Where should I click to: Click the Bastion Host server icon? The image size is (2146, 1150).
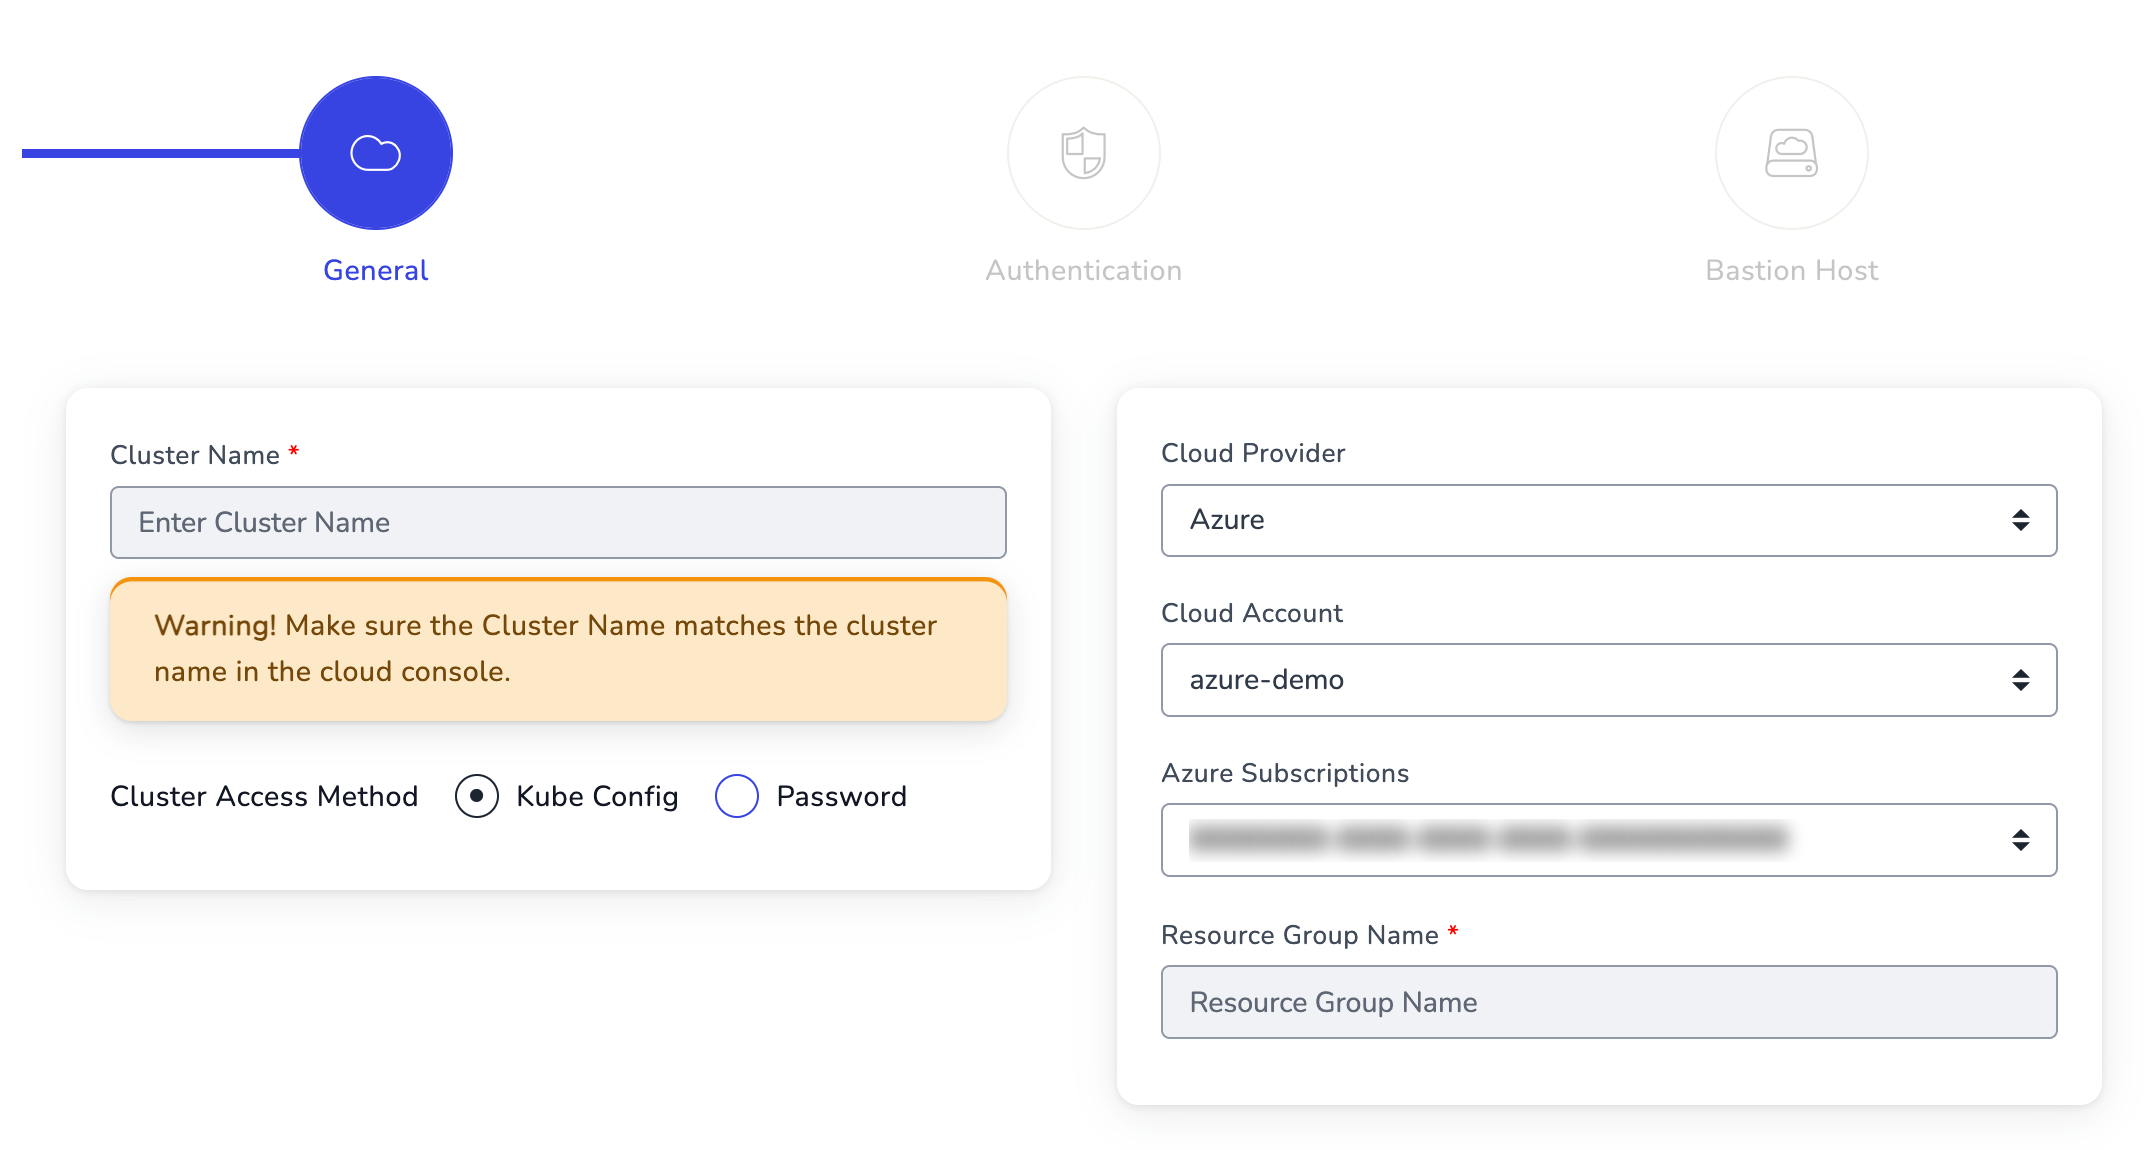[x=1791, y=153]
